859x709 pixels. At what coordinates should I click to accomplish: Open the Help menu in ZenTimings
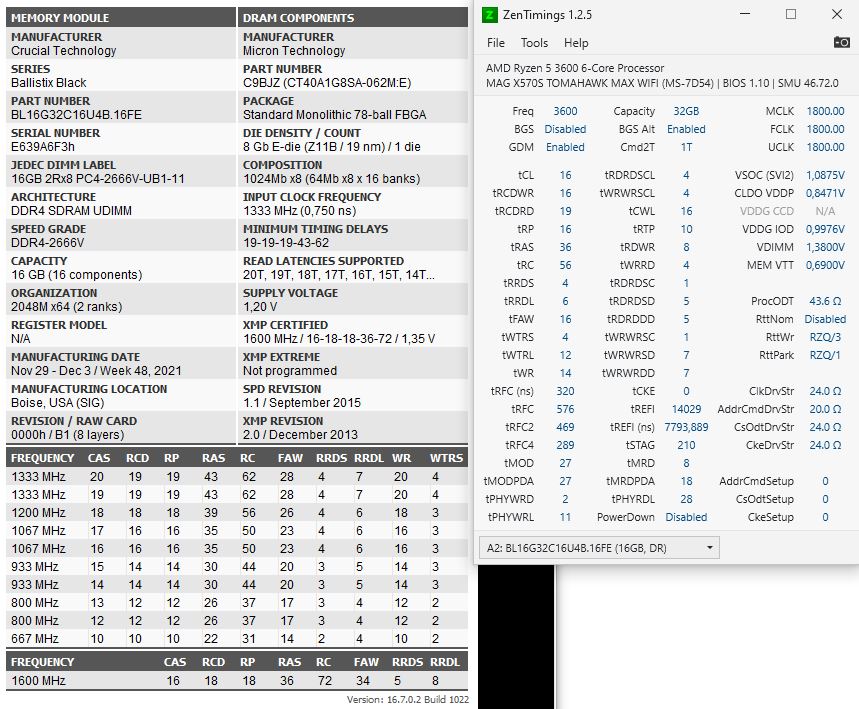[576, 43]
